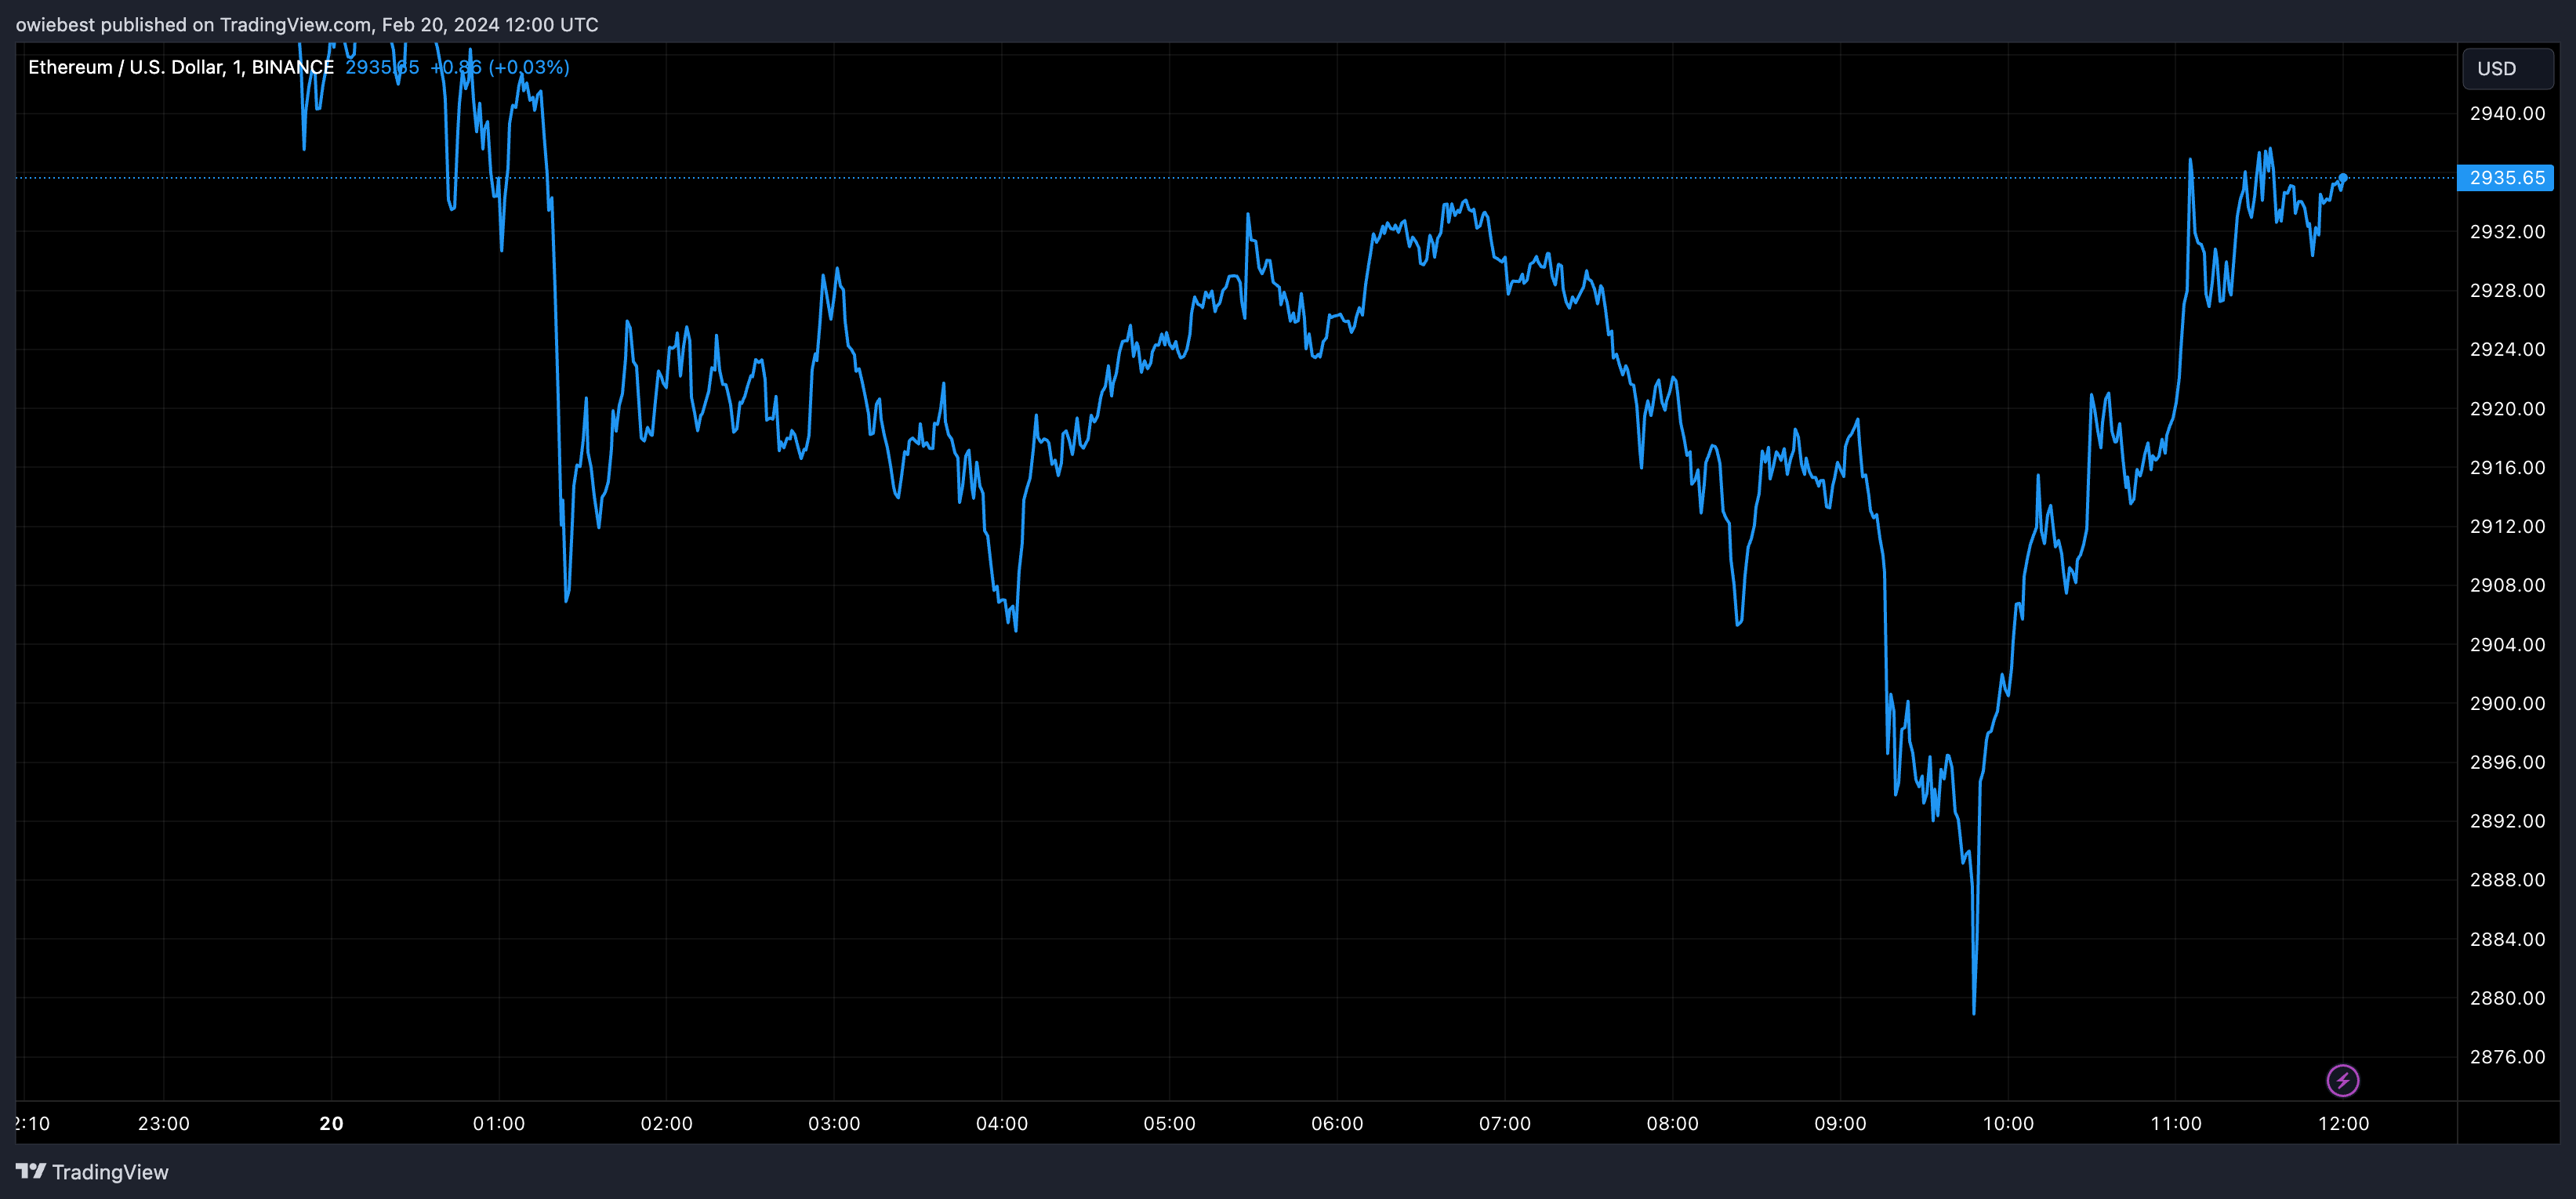Click the 2896.00 price axis label
2576x1199 pixels.
point(2507,762)
